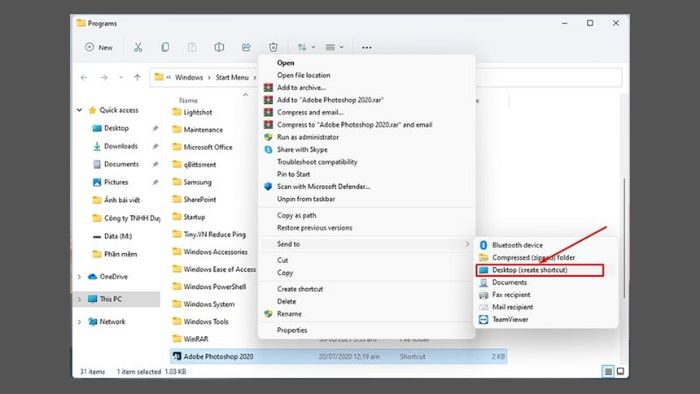Expand the OneDrive tree node
The image size is (700, 394).
[79, 277]
